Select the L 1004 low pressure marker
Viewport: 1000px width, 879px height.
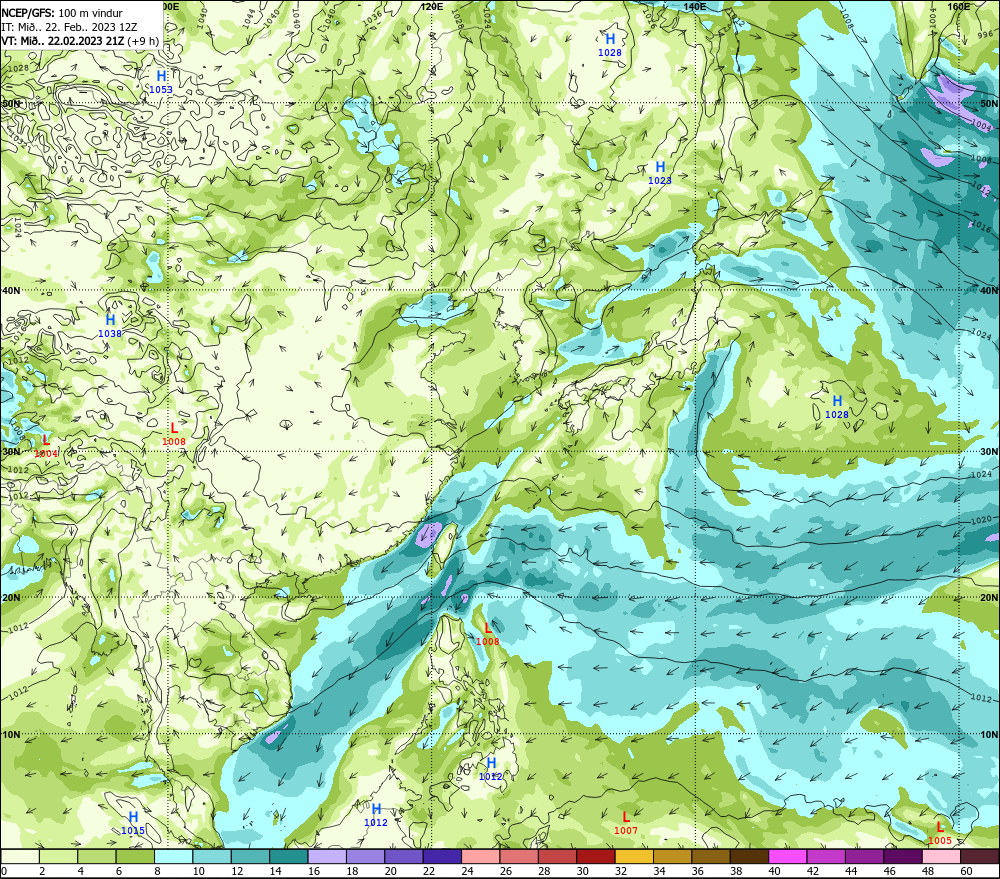[46, 446]
